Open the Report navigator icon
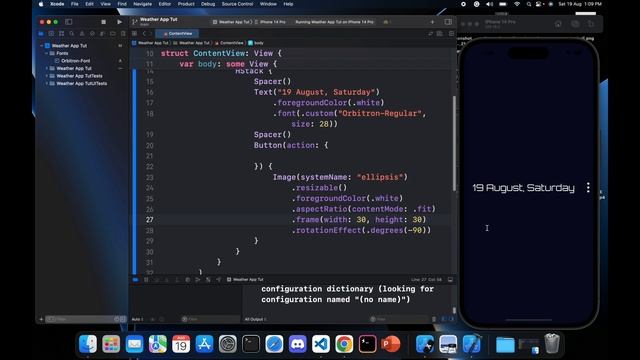Image resolution: width=640 pixels, height=360 pixels. [123, 33]
